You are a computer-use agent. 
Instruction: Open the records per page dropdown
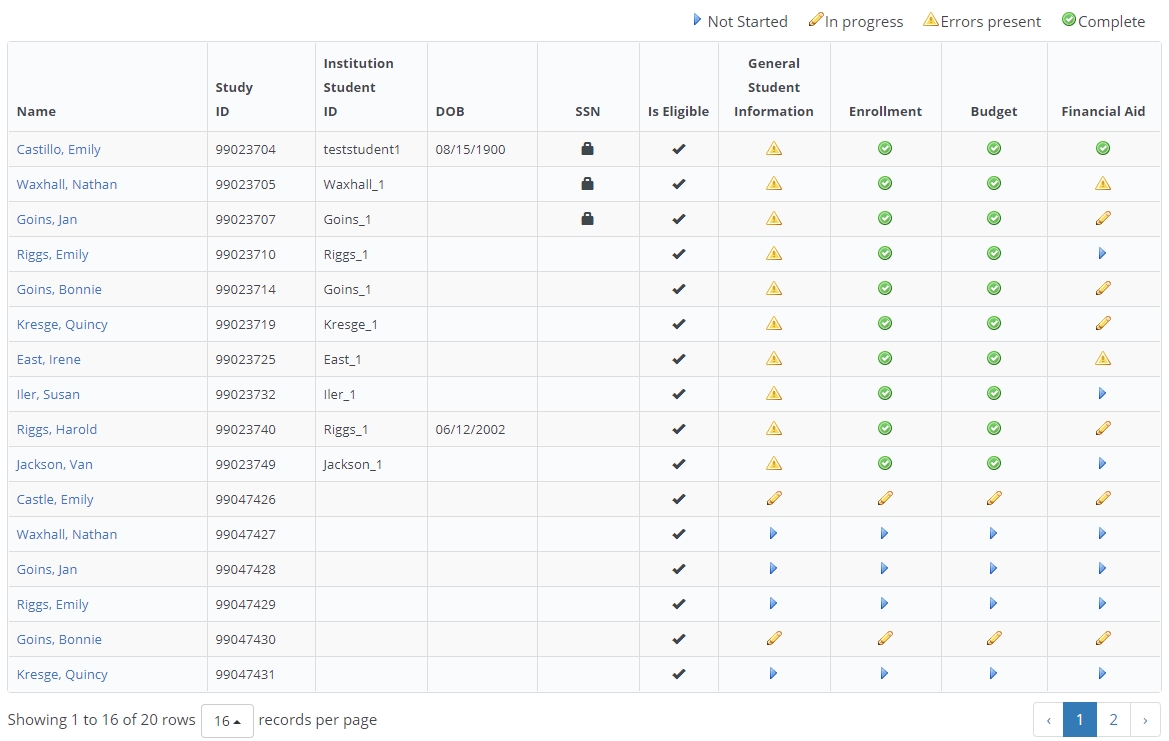pos(227,721)
